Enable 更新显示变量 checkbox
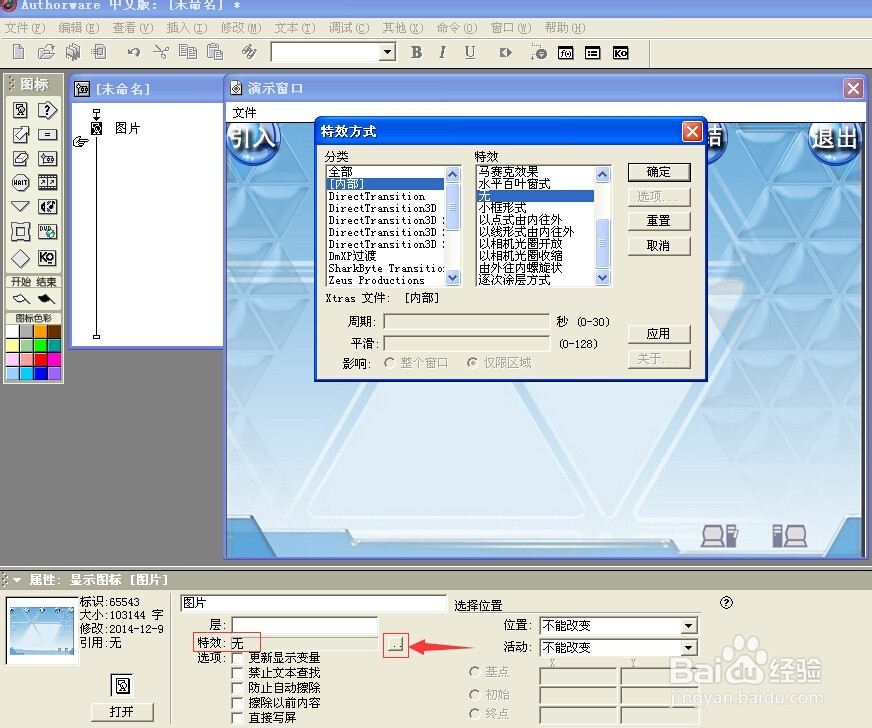The width and height of the screenshot is (872, 728). coord(237,658)
